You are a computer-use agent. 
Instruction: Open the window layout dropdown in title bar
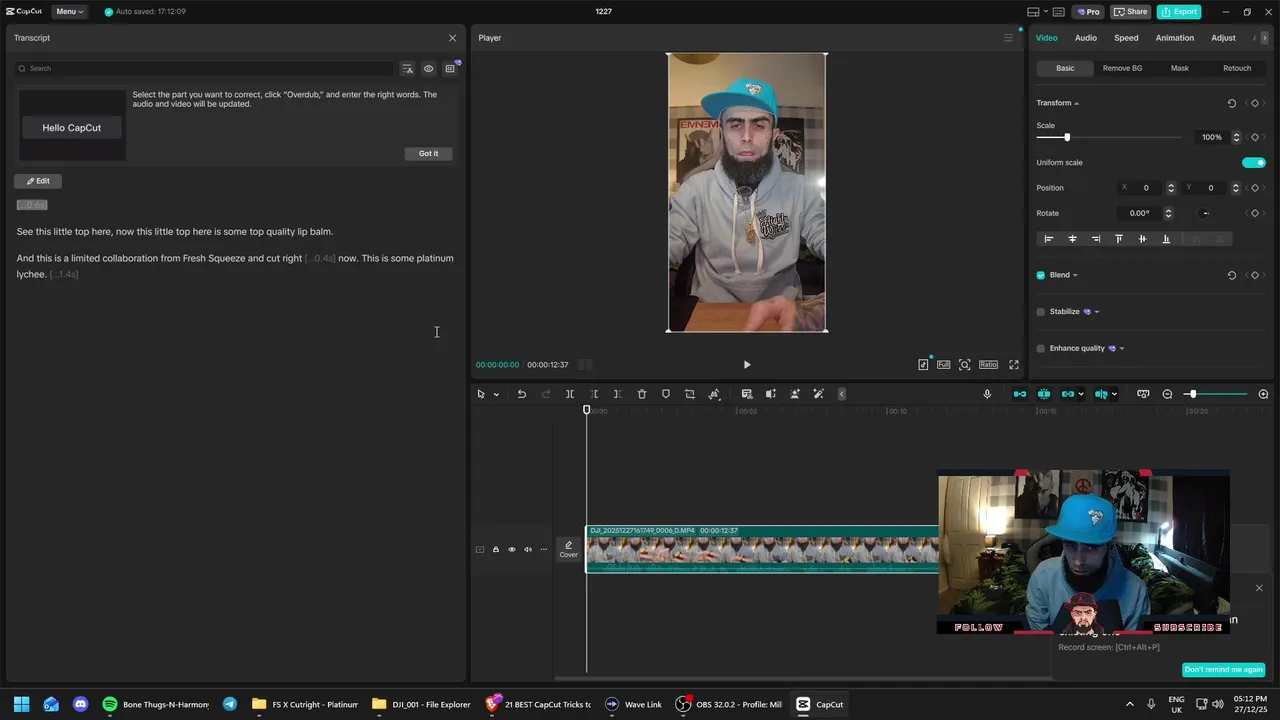[x=1047, y=12]
